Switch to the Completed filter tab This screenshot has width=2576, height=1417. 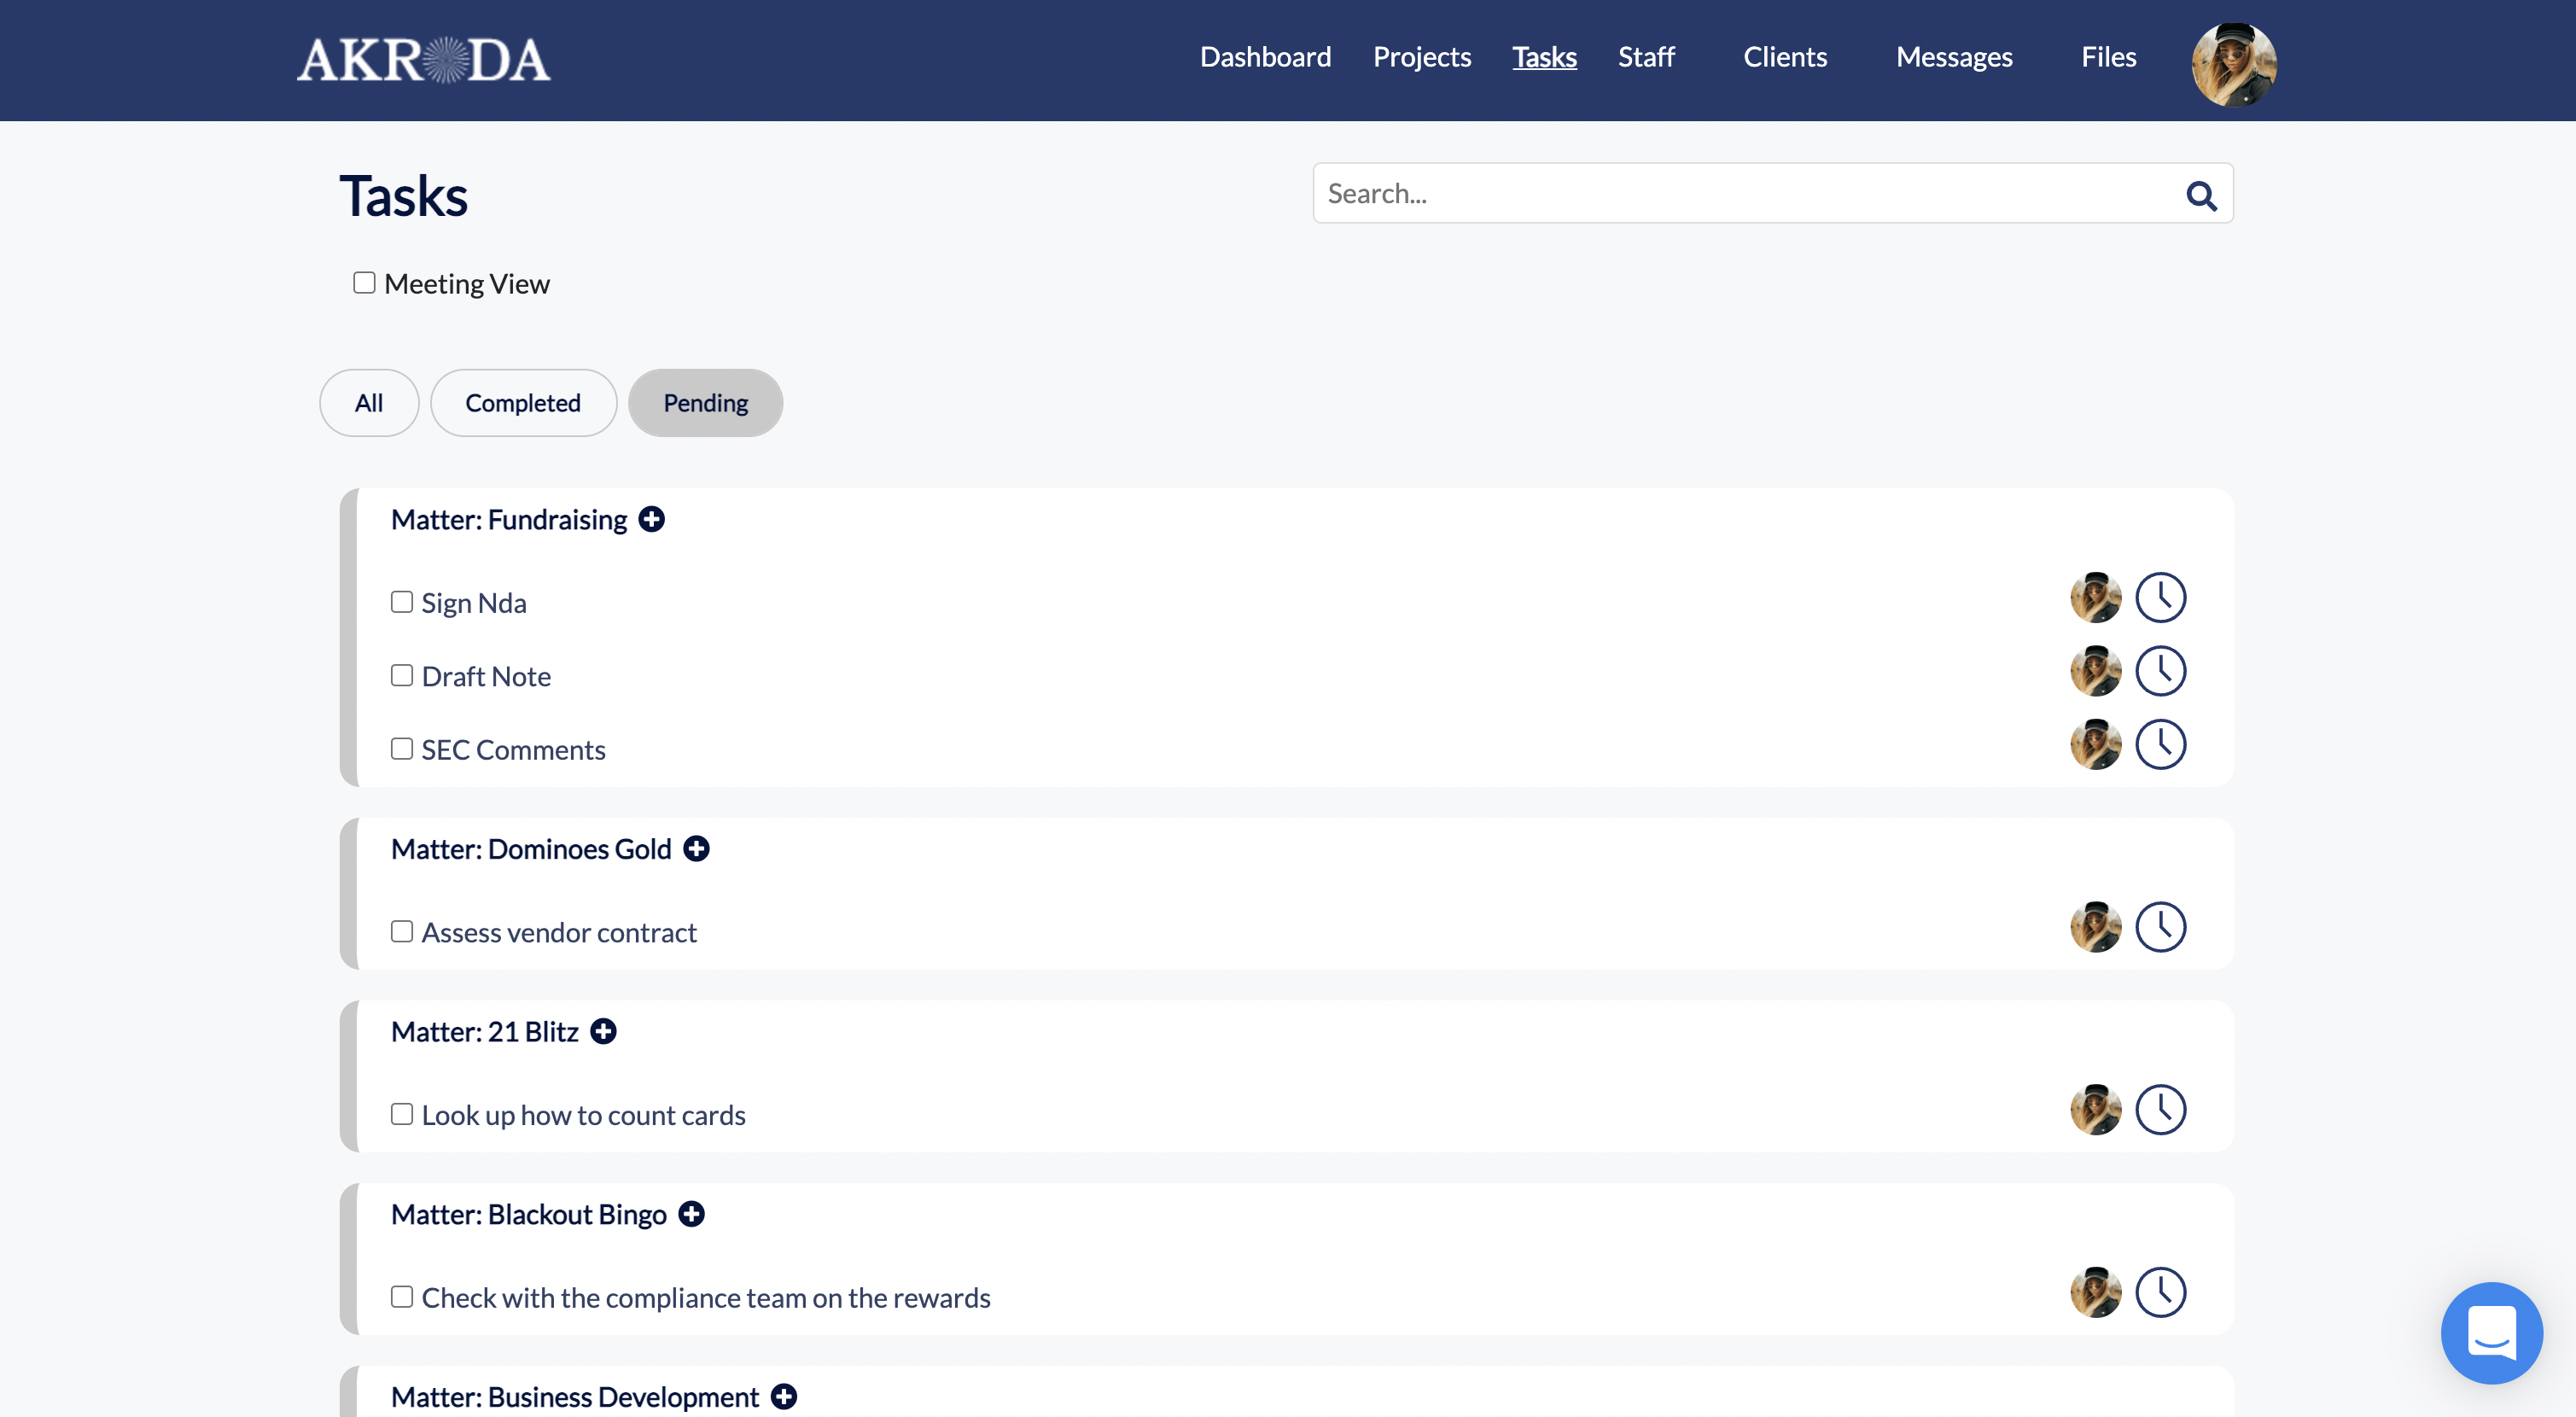(522, 403)
